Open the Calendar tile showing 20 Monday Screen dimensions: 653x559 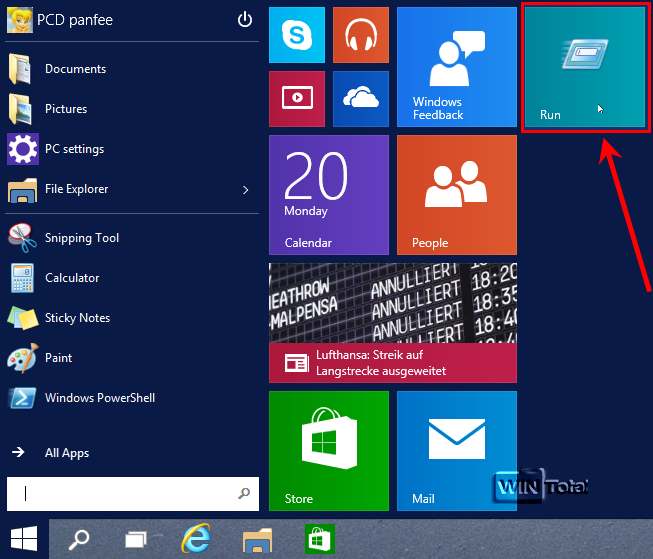(328, 195)
